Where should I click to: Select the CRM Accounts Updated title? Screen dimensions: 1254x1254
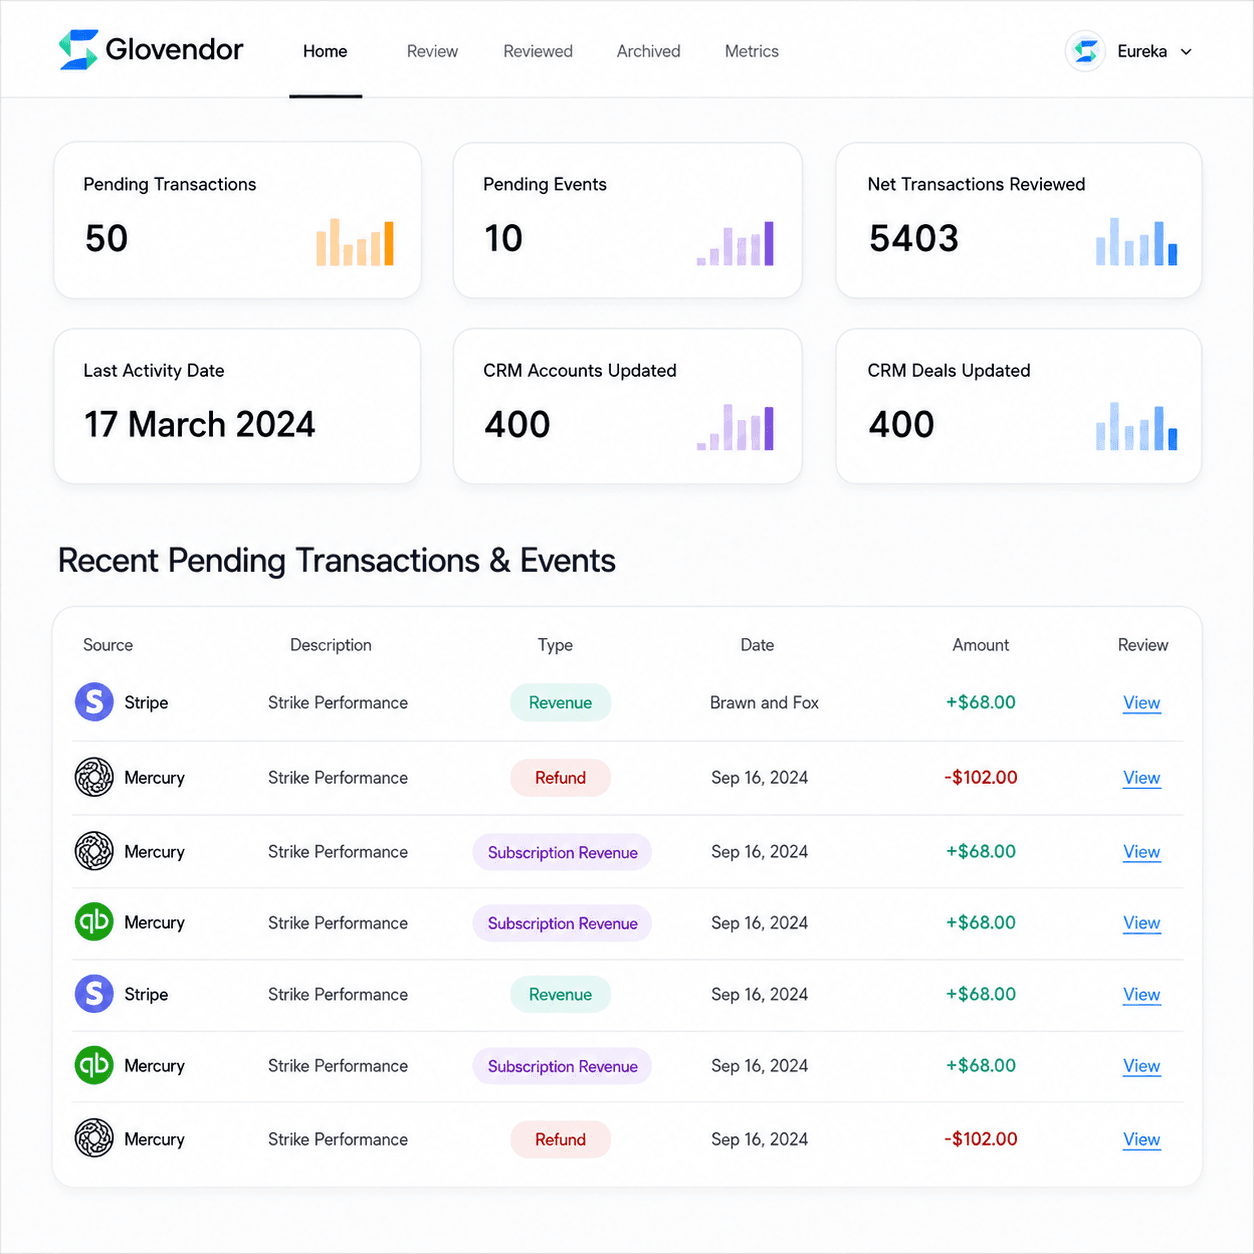click(580, 370)
